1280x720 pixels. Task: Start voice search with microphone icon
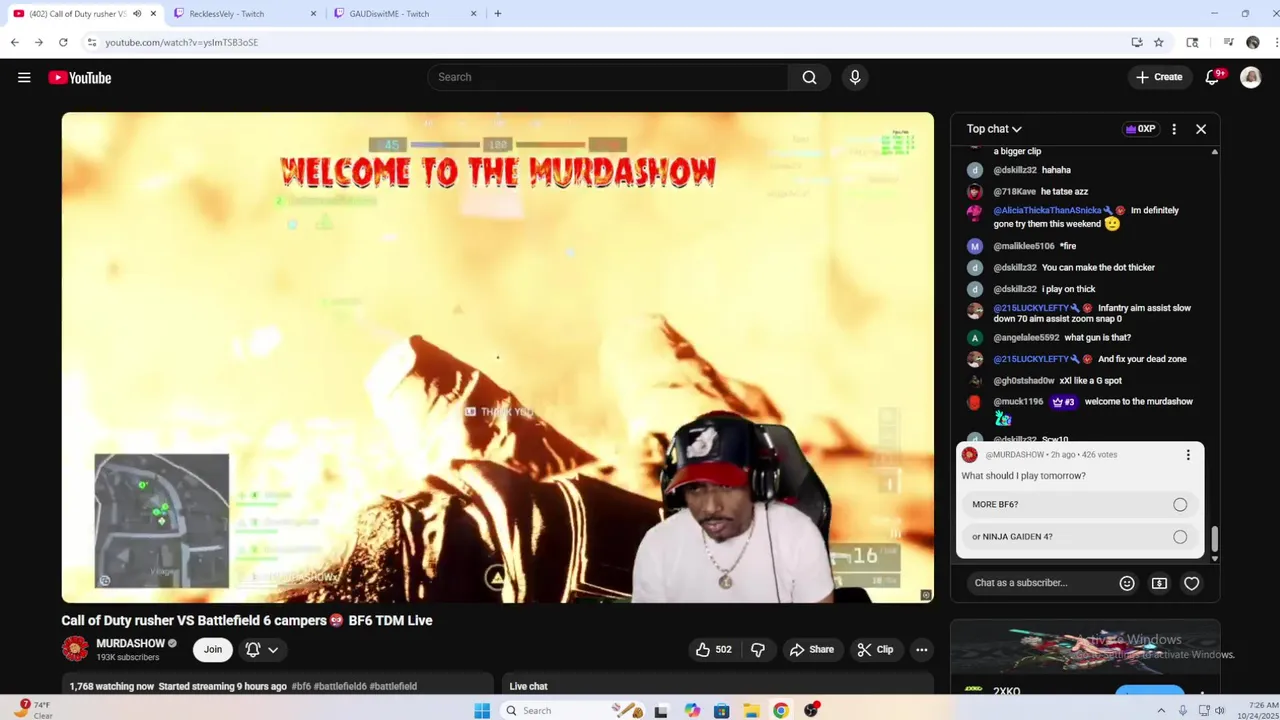point(855,77)
